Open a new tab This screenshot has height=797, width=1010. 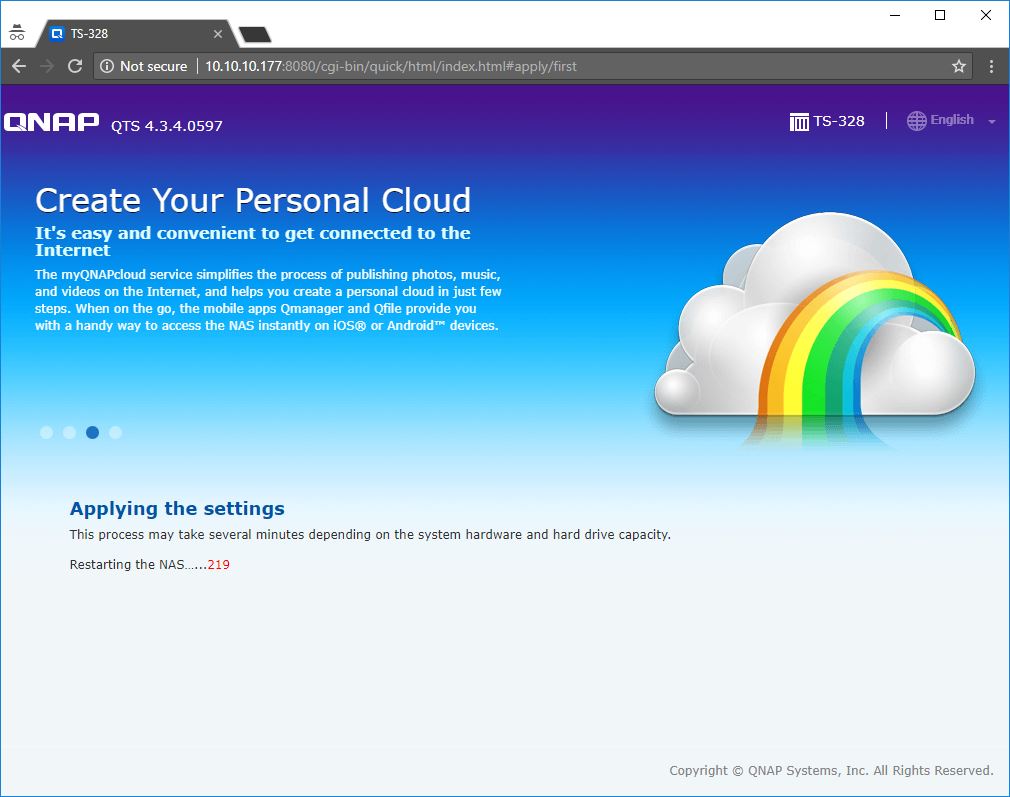tap(254, 34)
